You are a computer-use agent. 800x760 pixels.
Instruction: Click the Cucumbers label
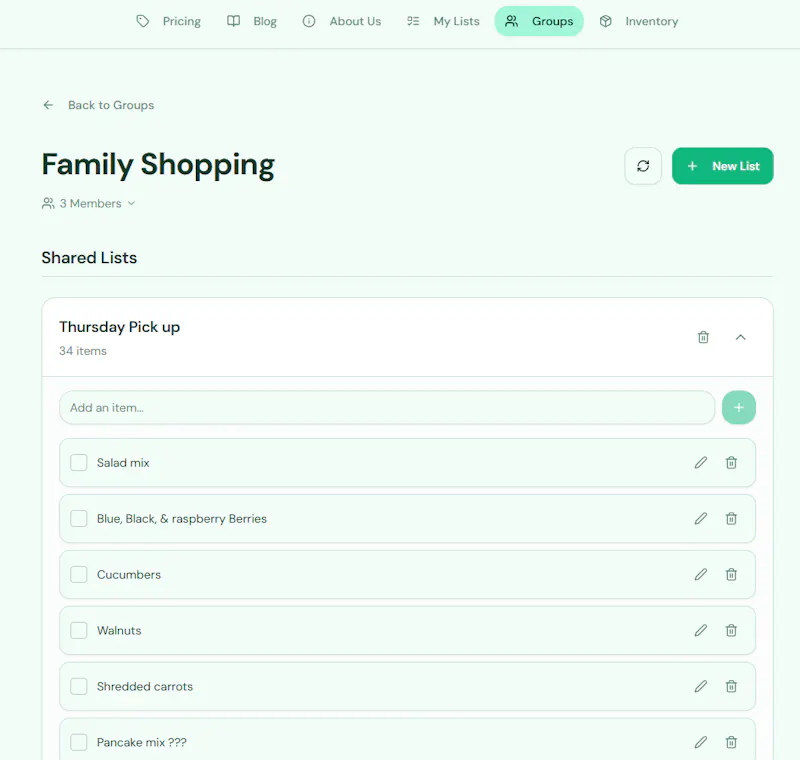point(129,574)
